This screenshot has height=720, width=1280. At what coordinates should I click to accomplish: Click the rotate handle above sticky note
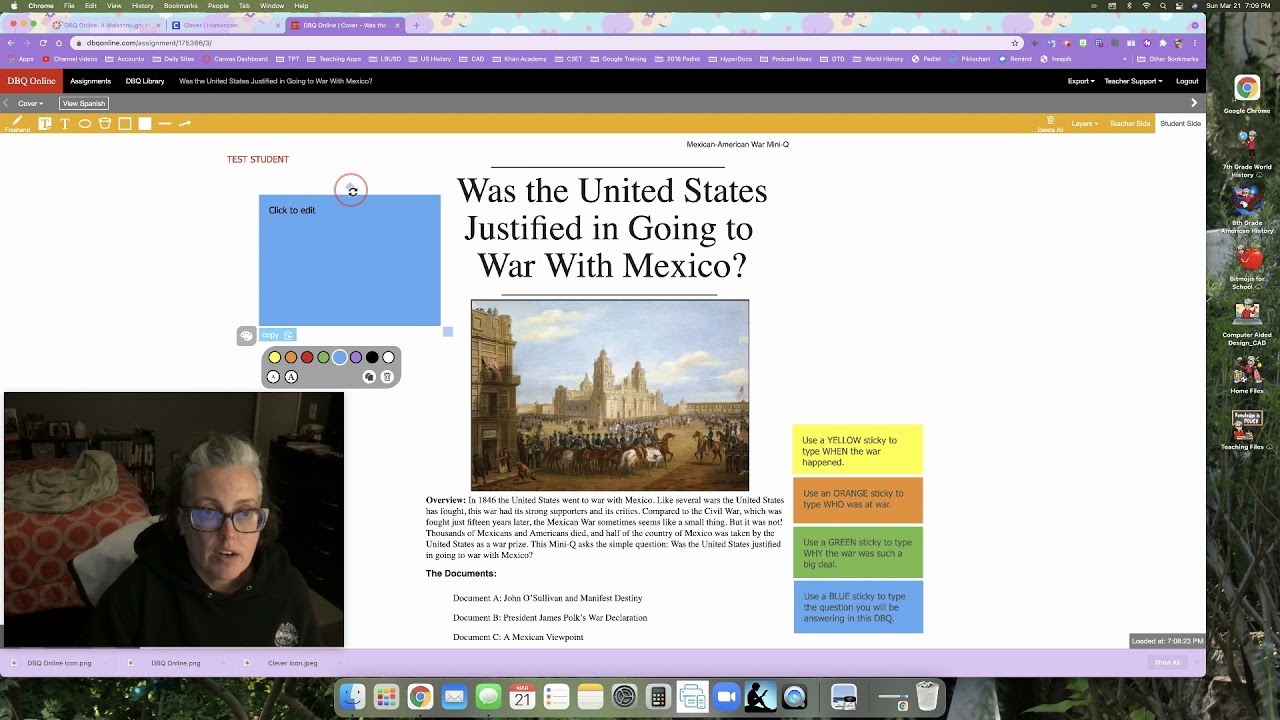tap(352, 191)
